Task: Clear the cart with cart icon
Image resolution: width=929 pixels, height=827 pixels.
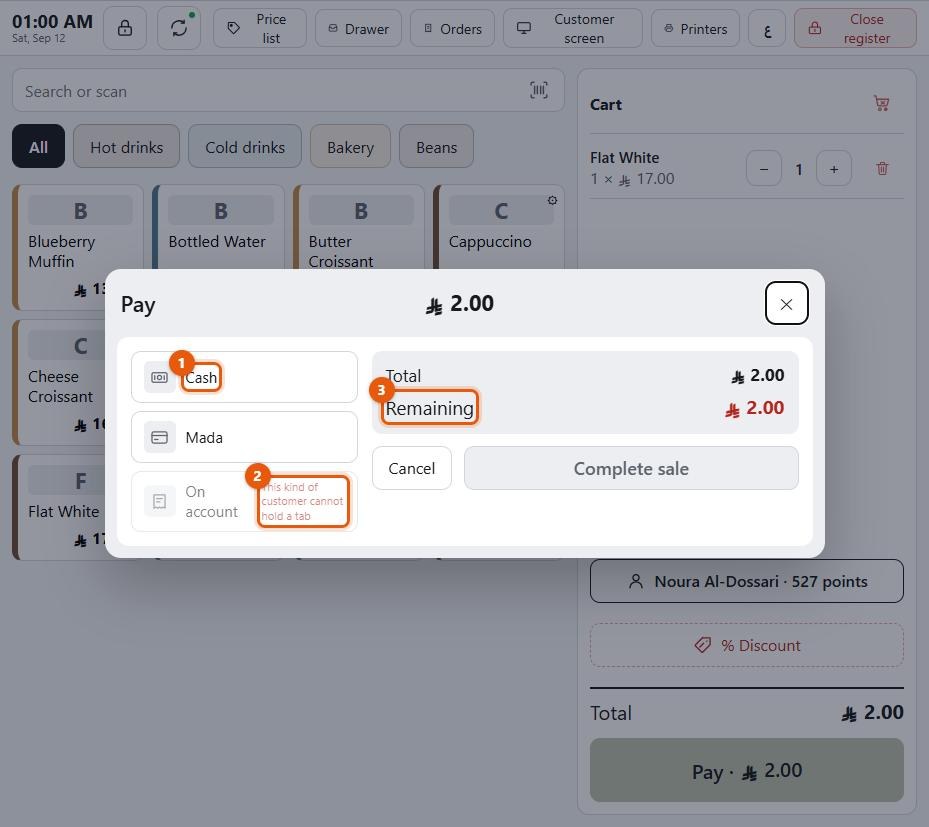Action: [x=882, y=104]
